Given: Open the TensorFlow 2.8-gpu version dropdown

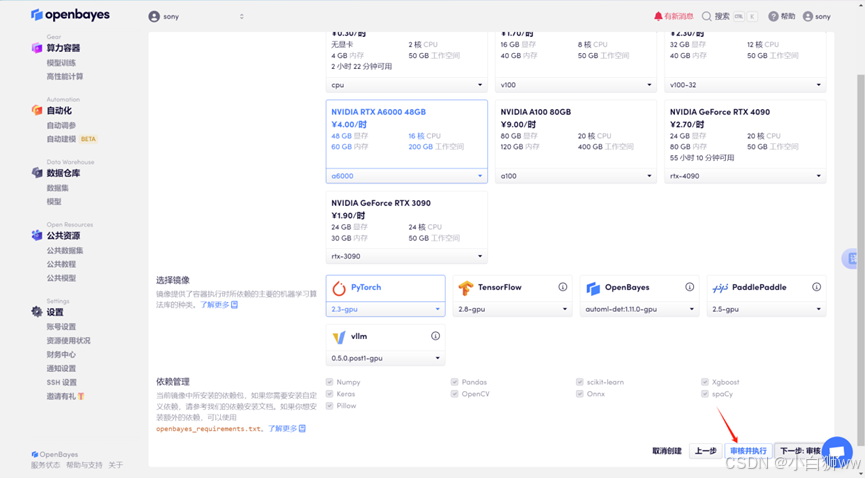Looking at the screenshot, I should click(512, 309).
